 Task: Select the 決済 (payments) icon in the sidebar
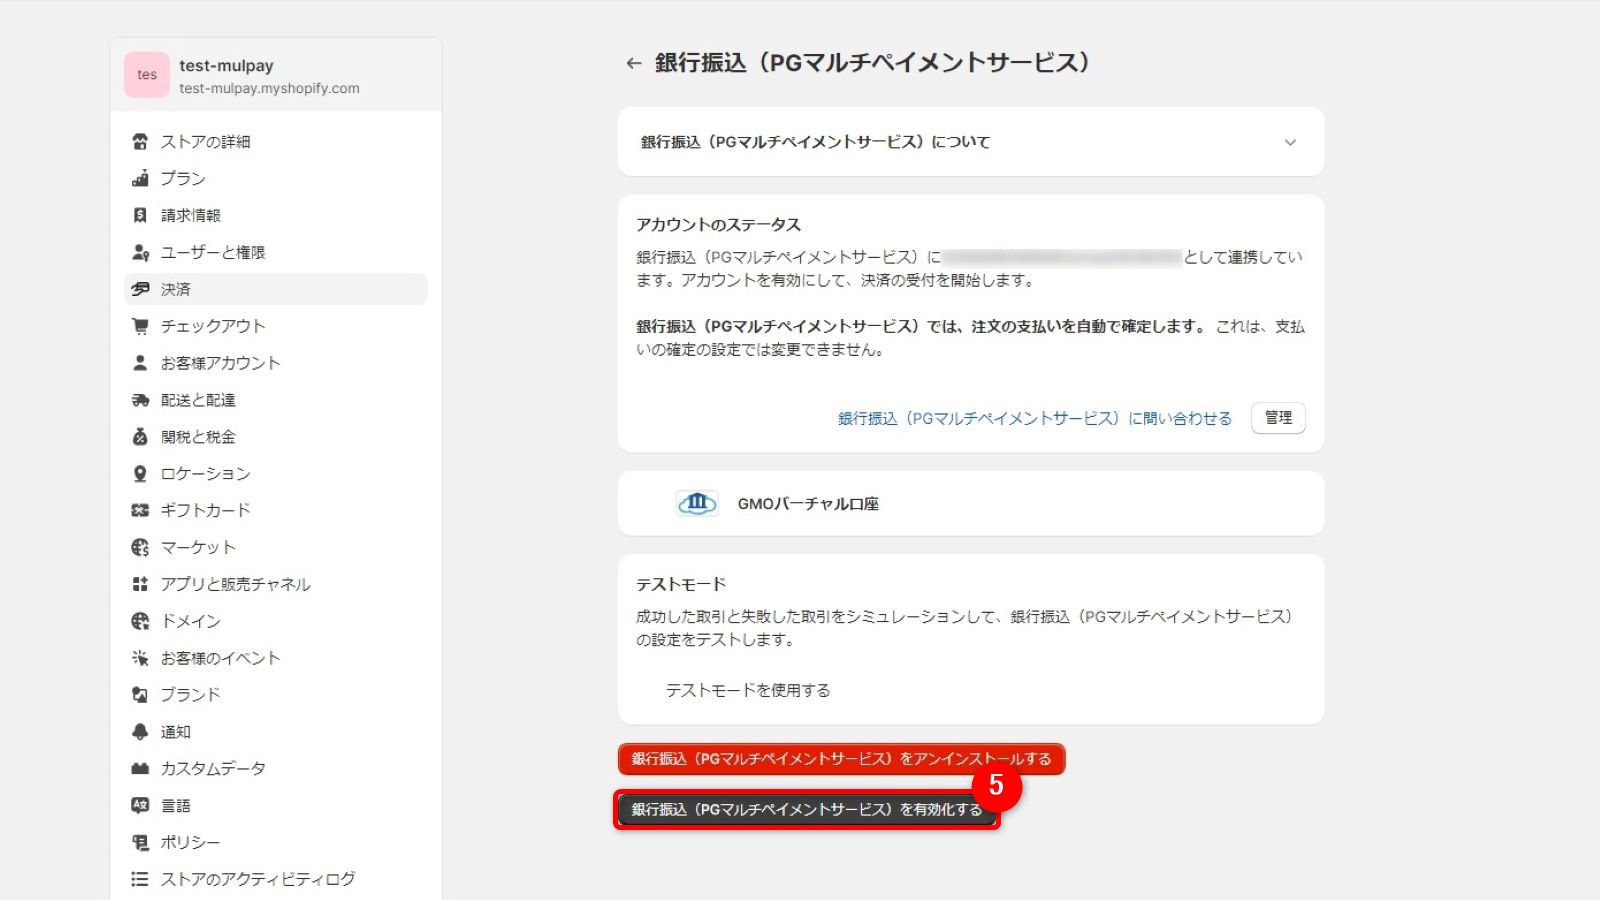tap(141, 289)
